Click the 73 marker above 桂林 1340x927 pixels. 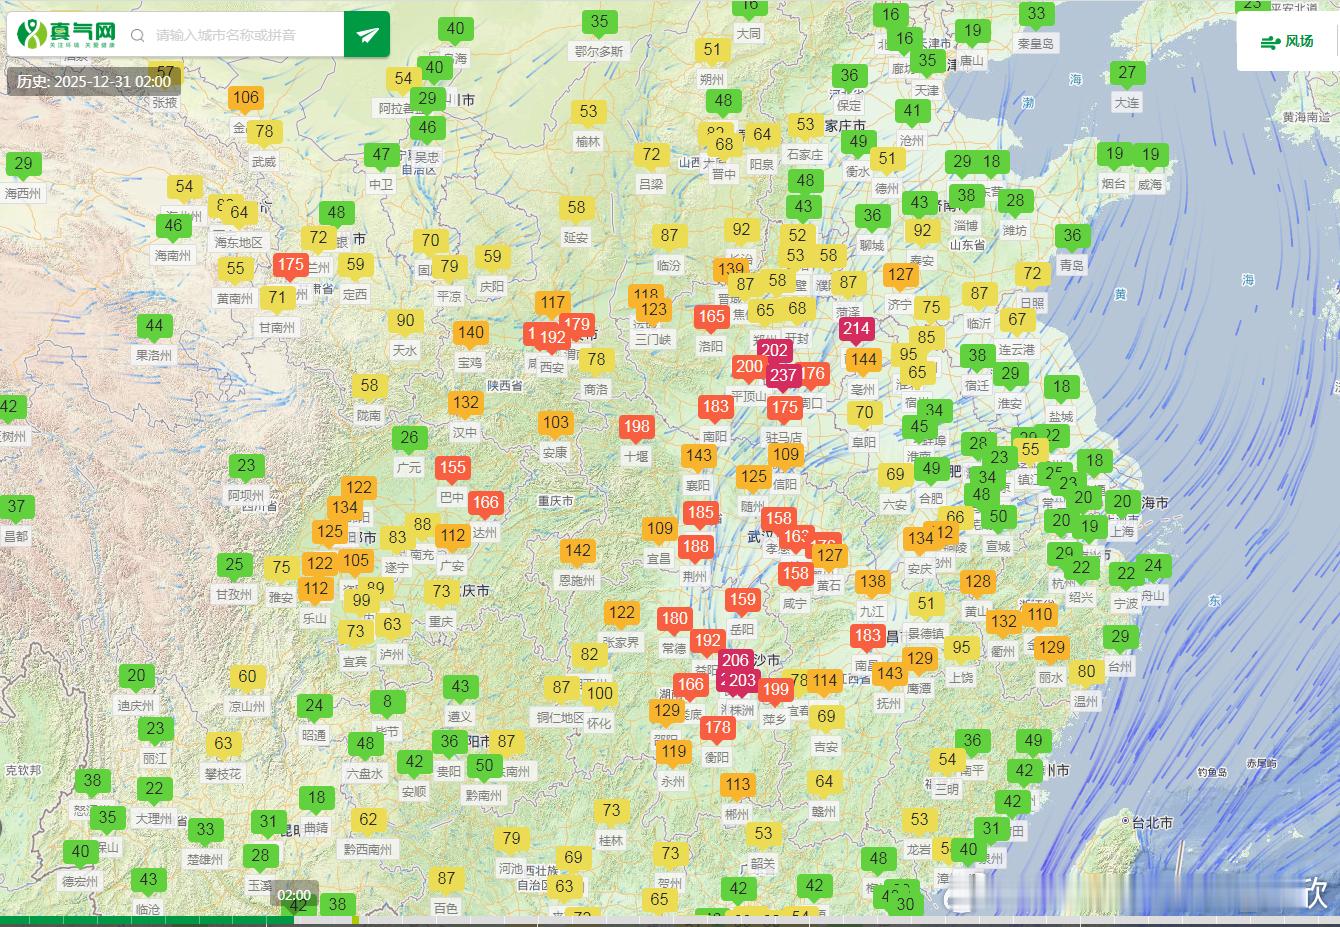point(611,813)
